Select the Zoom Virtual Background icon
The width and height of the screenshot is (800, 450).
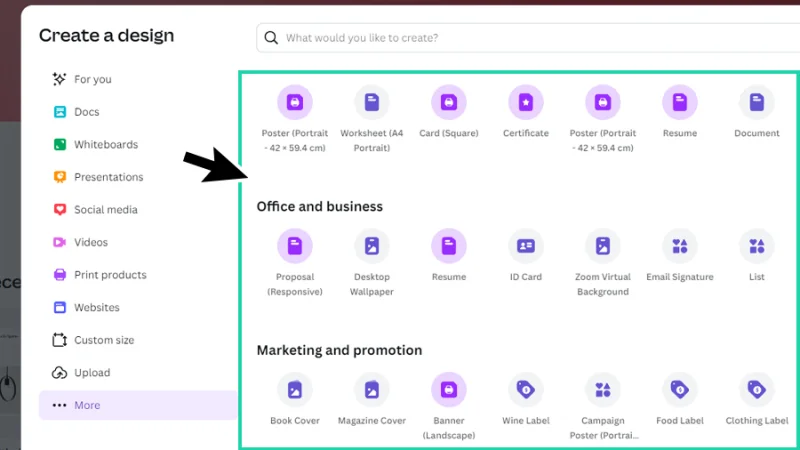602,246
